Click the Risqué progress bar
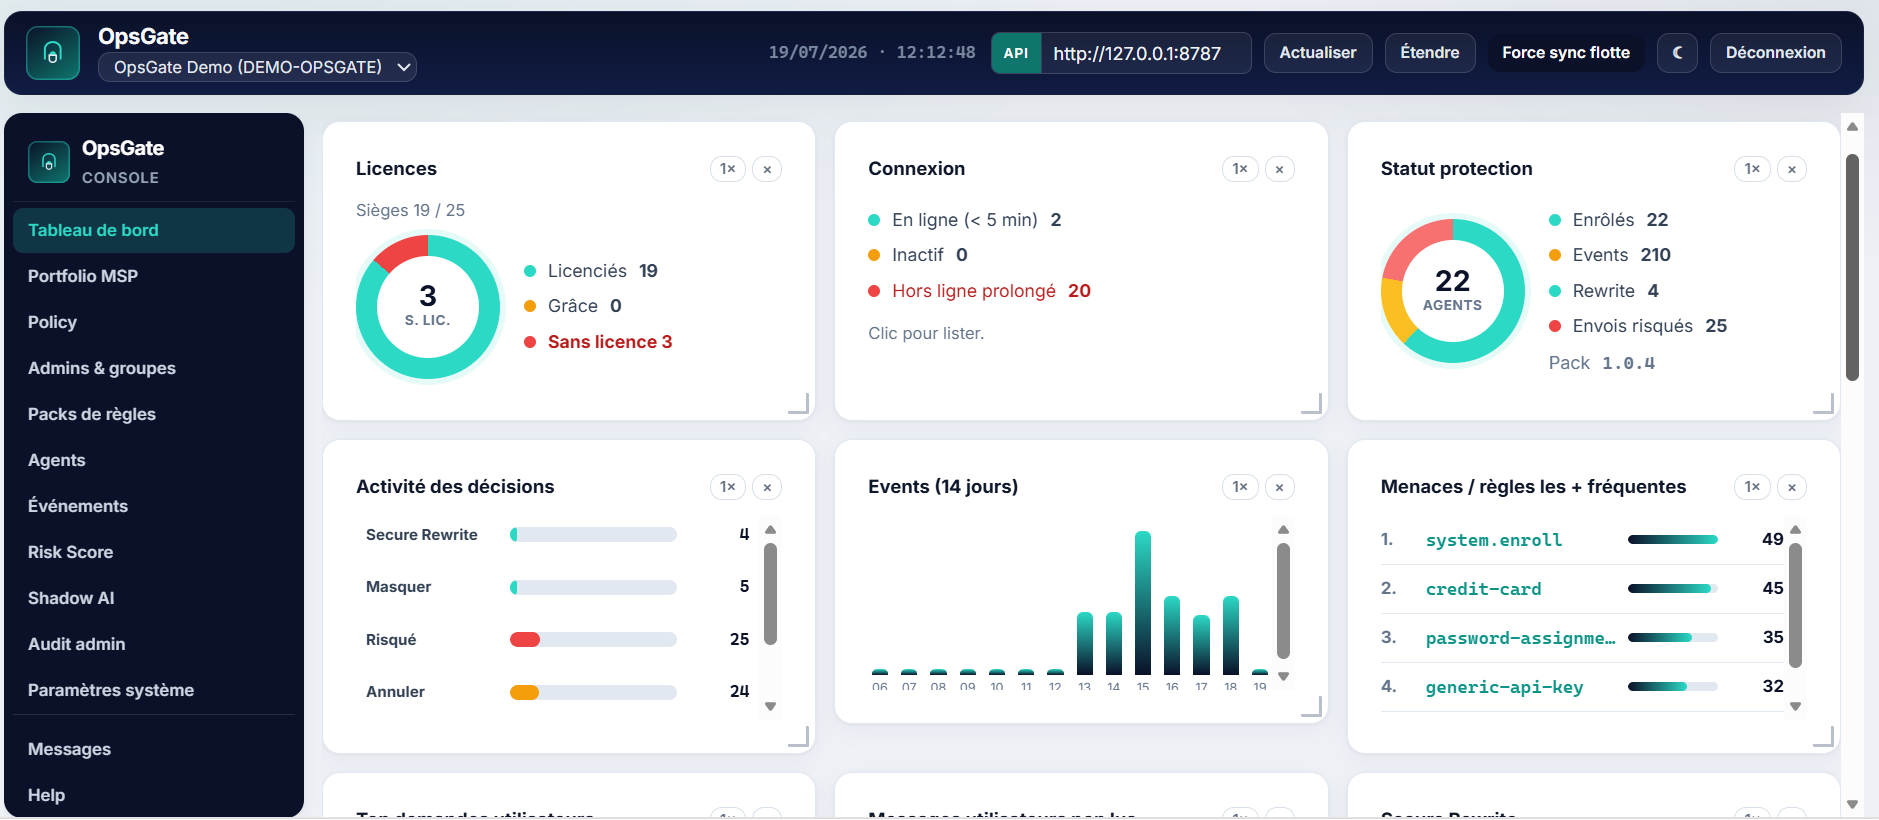Screen dimensions: 1879x820 (593, 640)
